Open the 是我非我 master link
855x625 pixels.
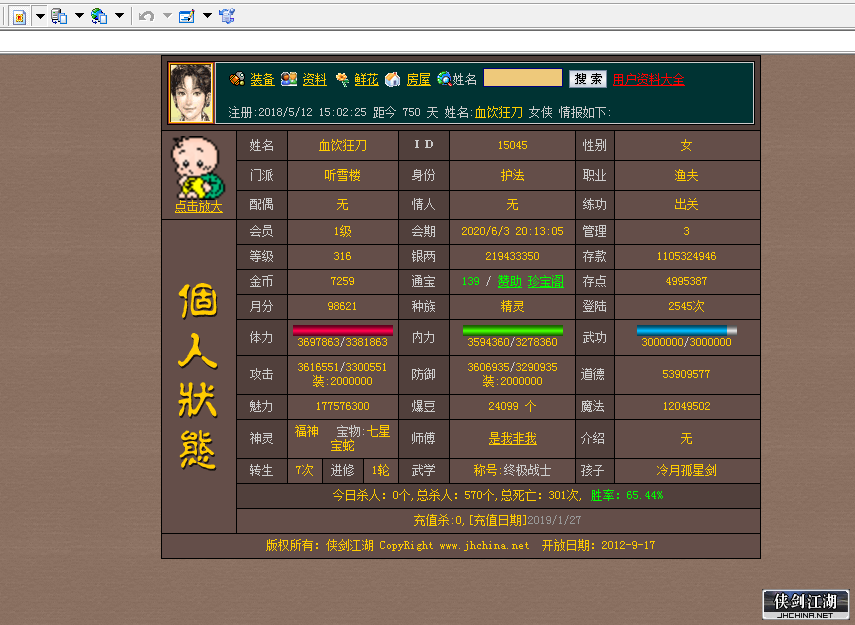coord(513,438)
